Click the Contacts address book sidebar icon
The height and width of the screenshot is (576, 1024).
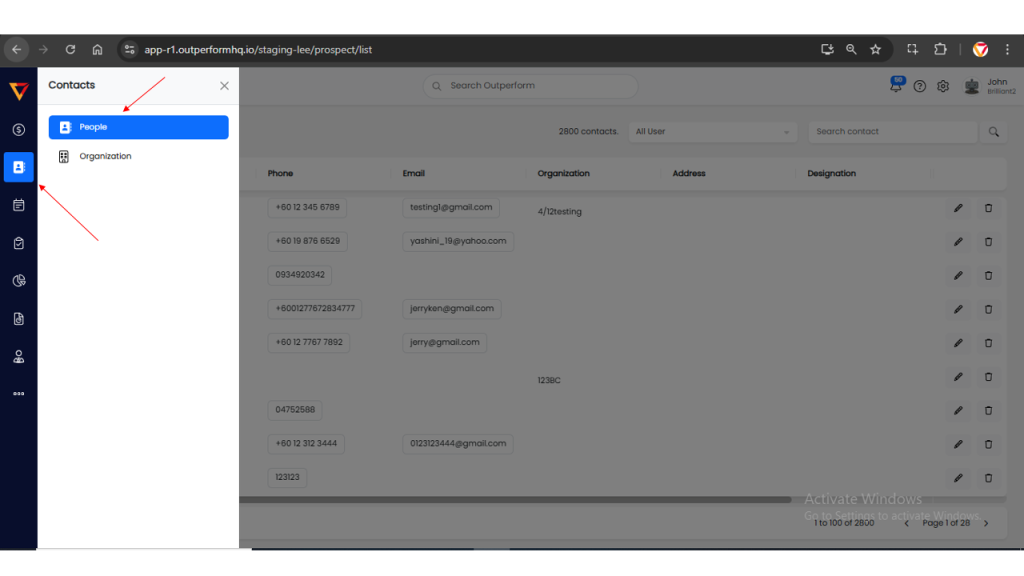point(18,167)
